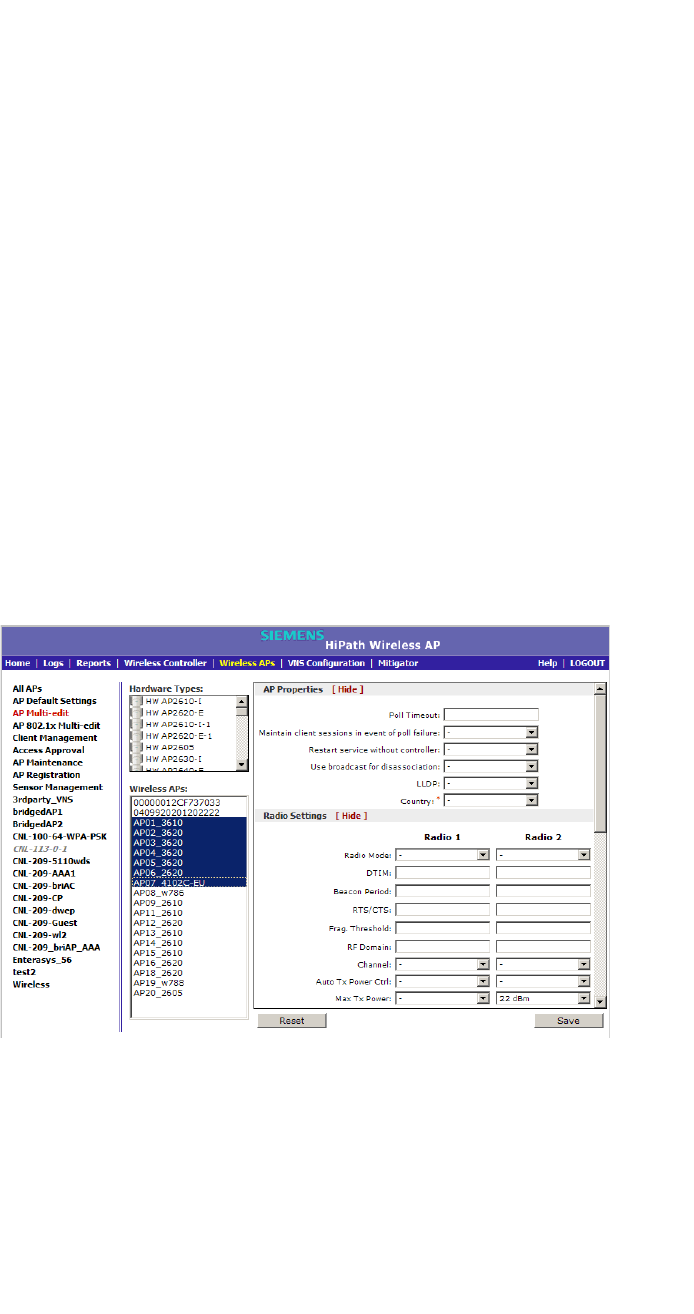Open AP Registration in the sidebar
Screen dimensions: 694x1314
pos(46,774)
